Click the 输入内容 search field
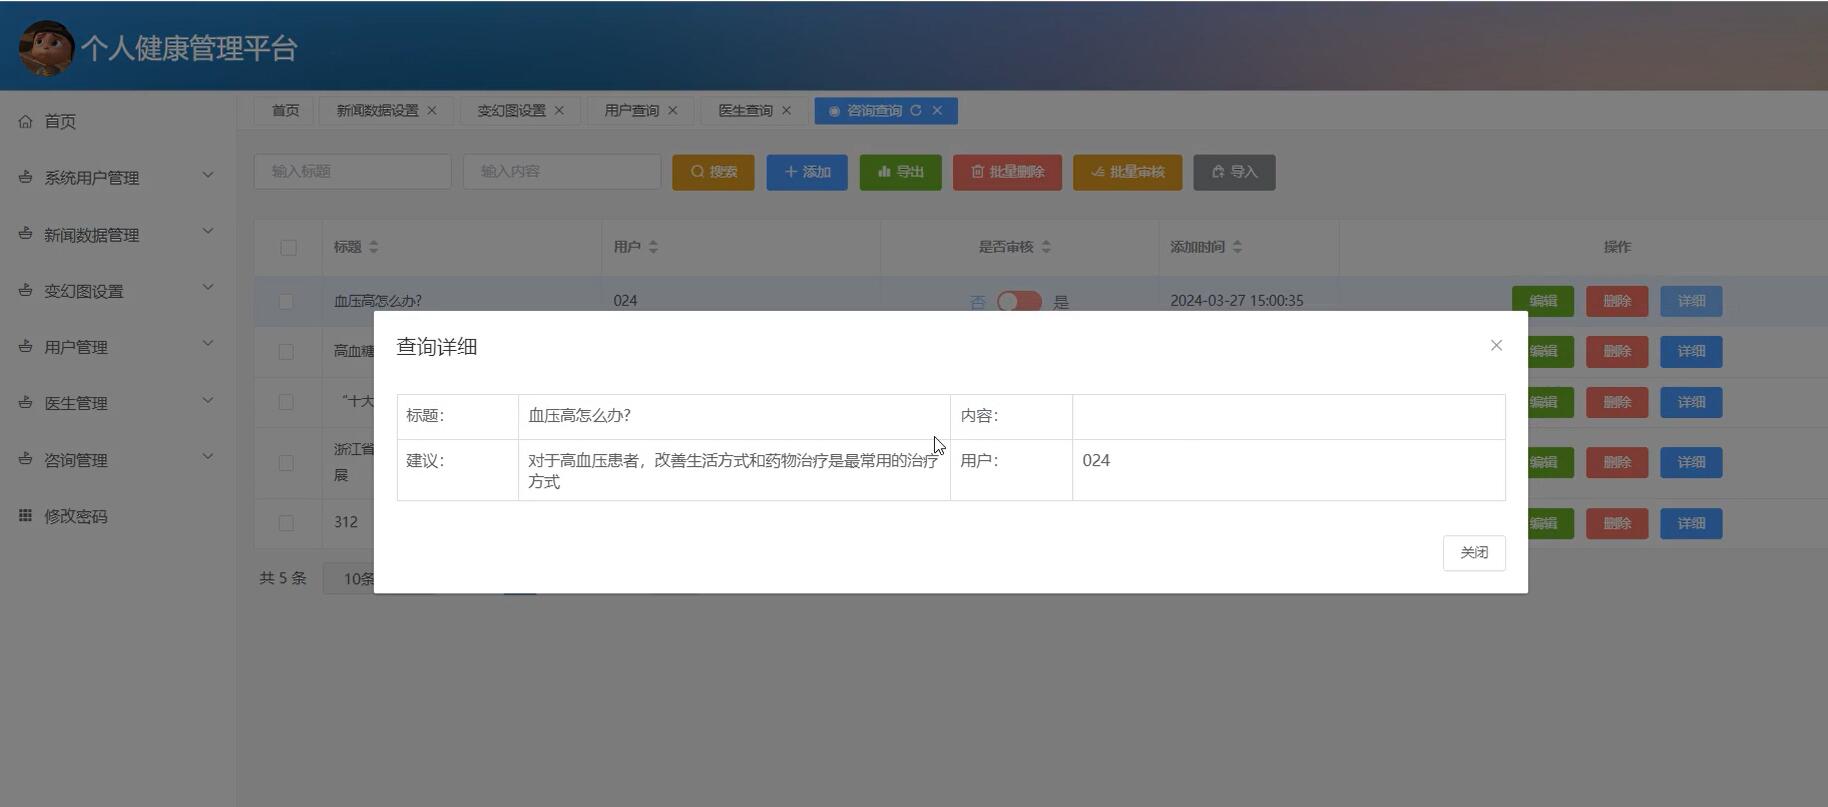 [x=562, y=172]
